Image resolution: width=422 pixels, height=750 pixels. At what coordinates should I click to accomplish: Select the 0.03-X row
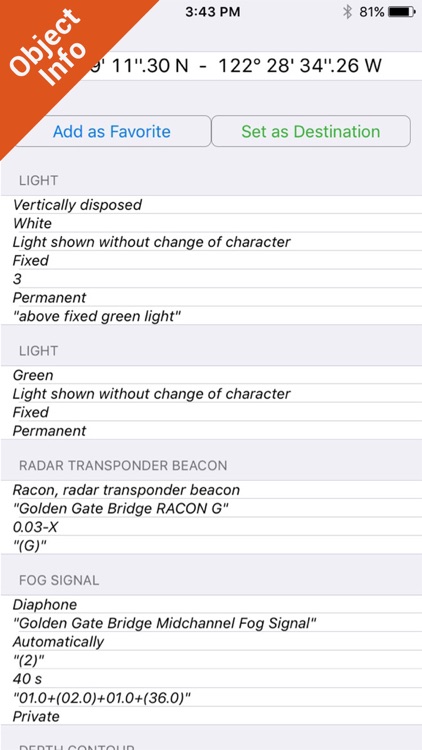coord(211,527)
